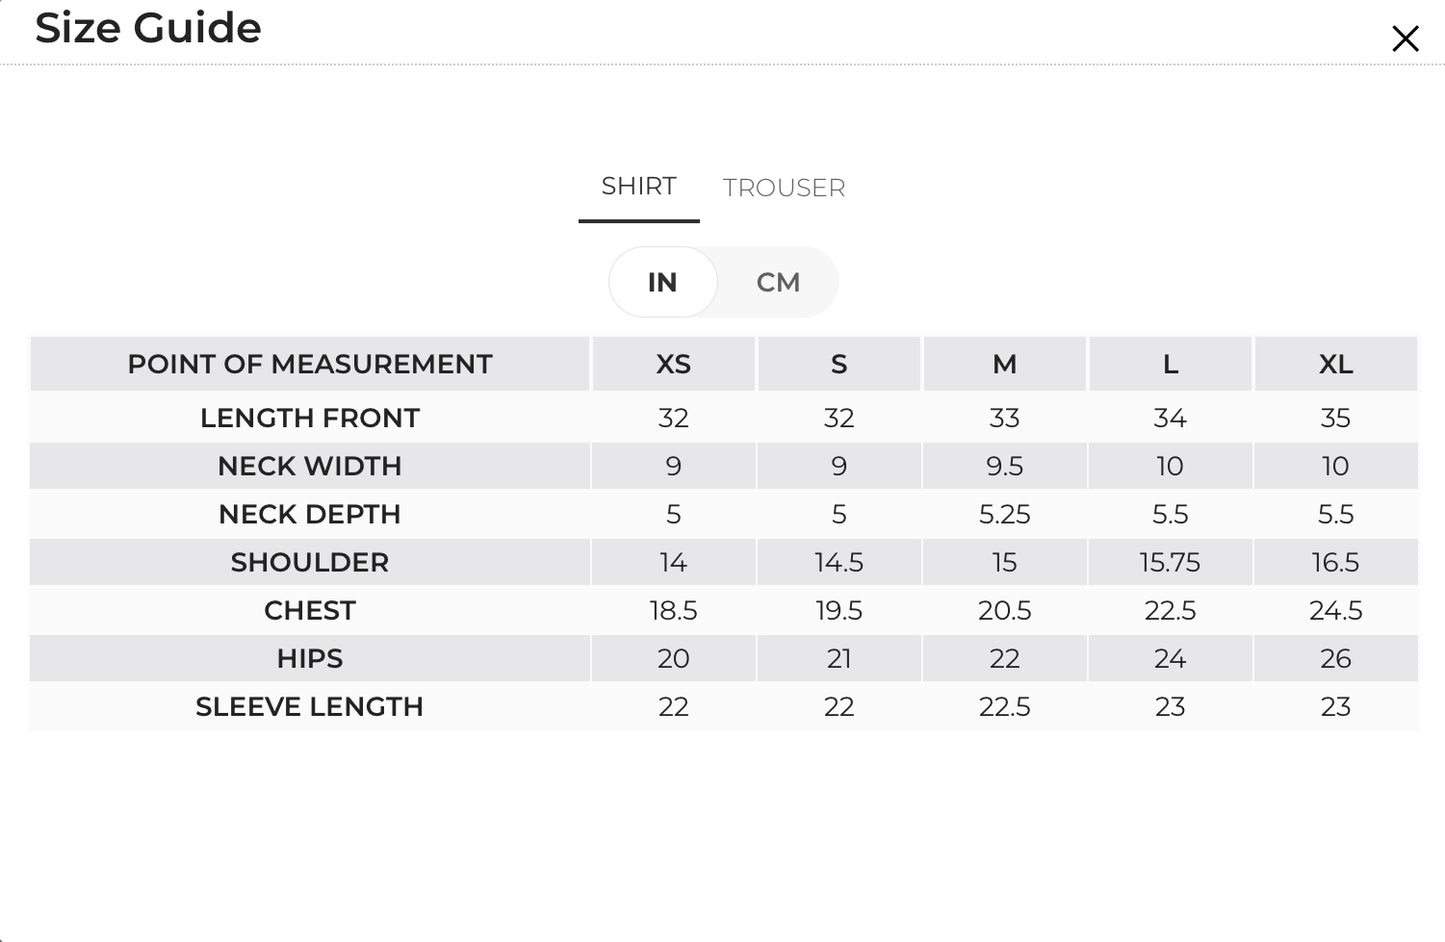Click the POINT OF MEASUREMENT header
This screenshot has width=1445, height=942.
click(310, 364)
